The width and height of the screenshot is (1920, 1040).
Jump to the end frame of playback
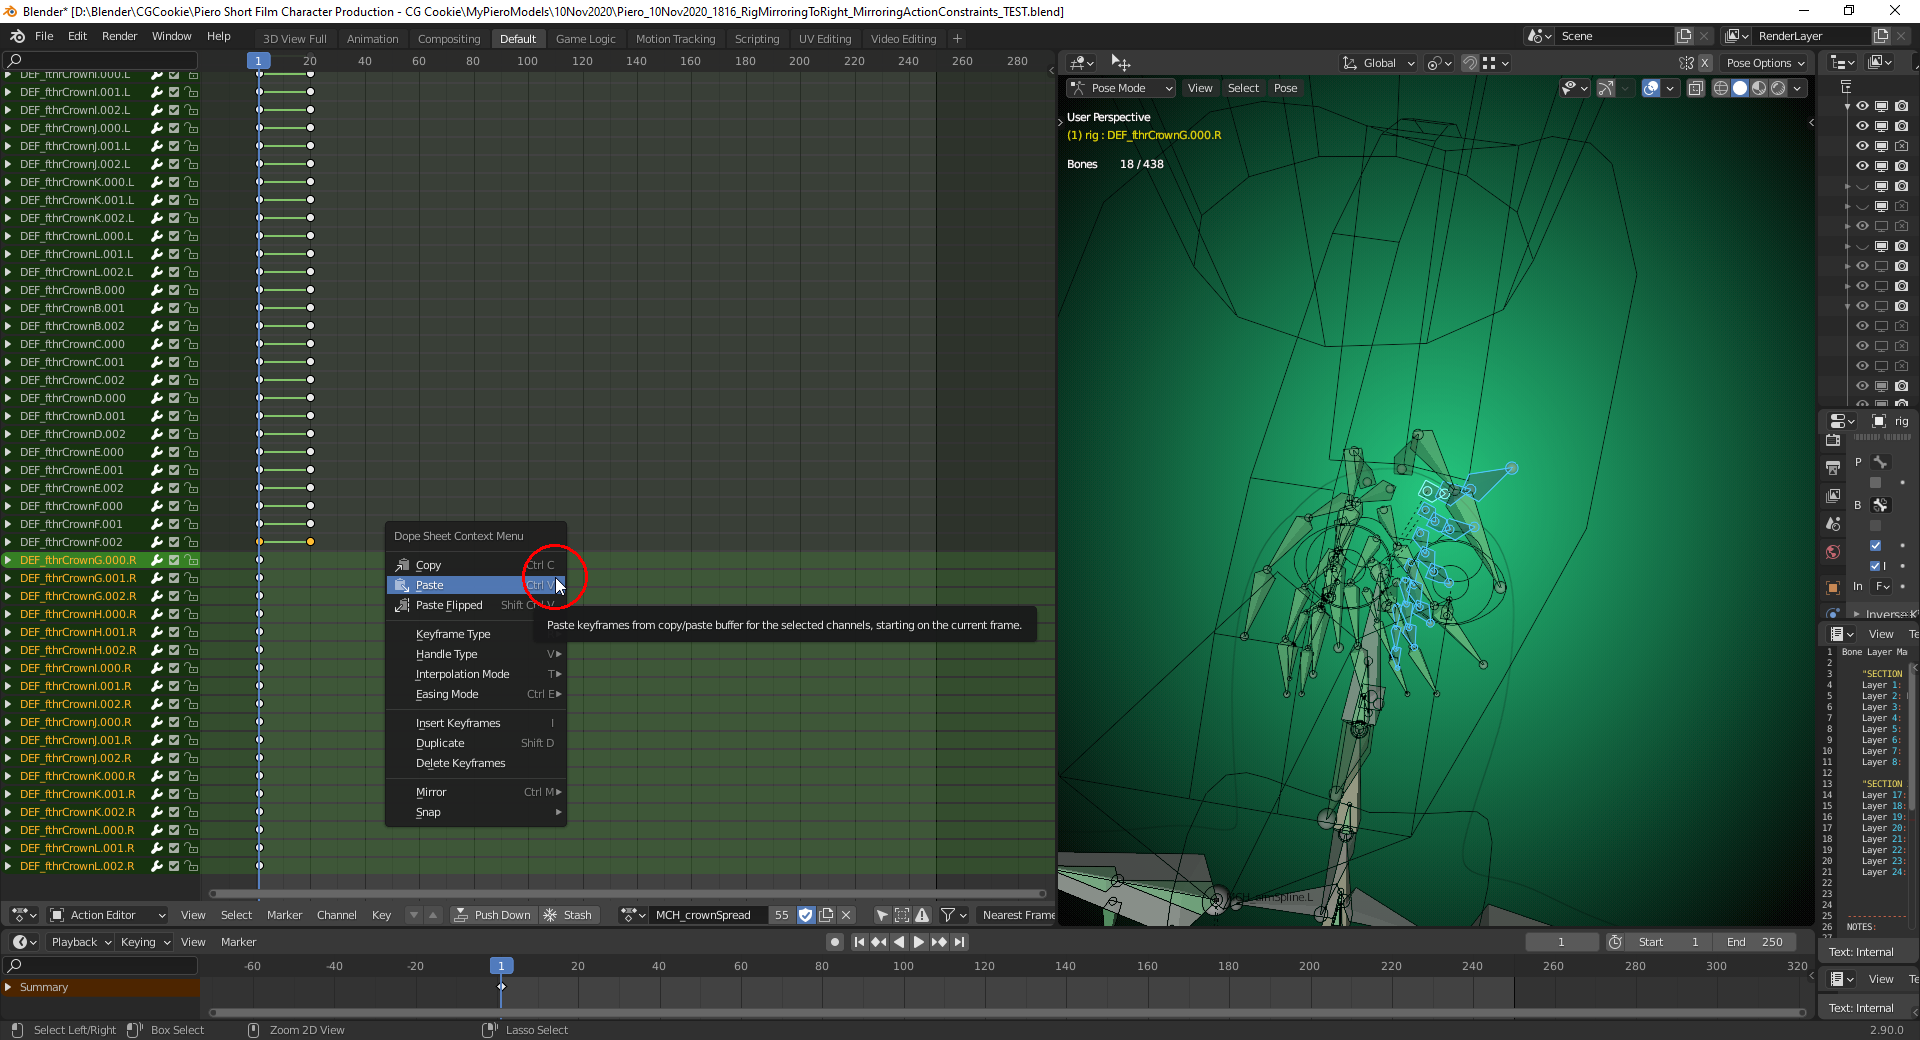(x=959, y=942)
